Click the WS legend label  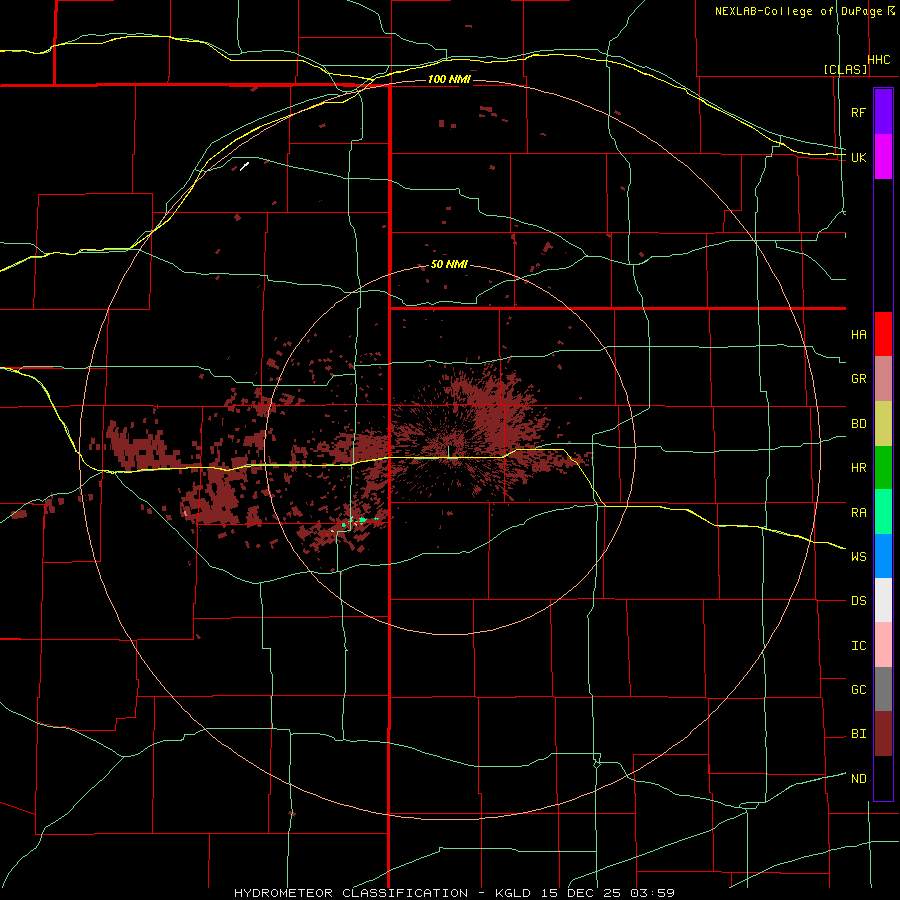(x=858, y=556)
